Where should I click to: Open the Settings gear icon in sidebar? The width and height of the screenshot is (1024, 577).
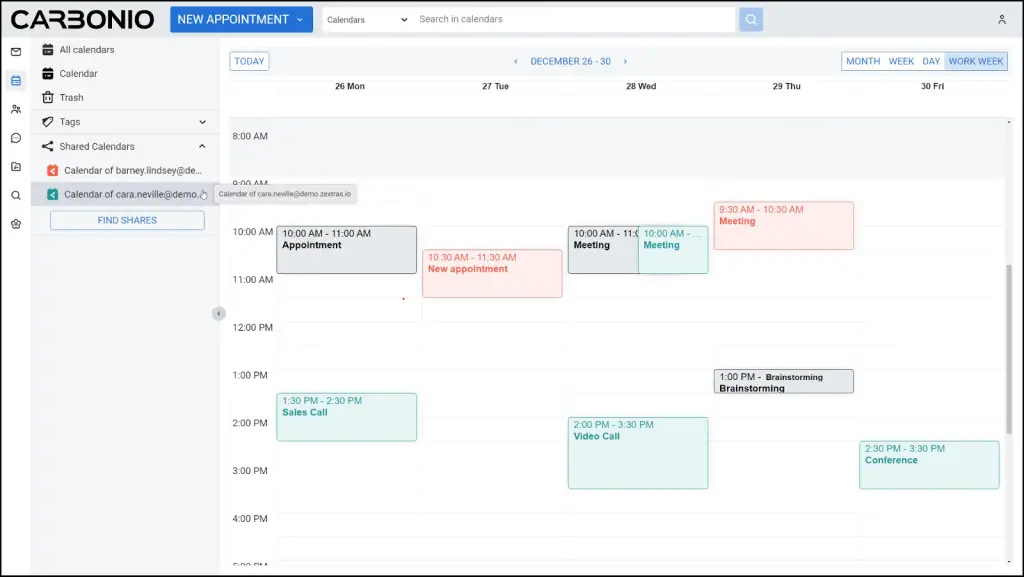tap(16, 224)
